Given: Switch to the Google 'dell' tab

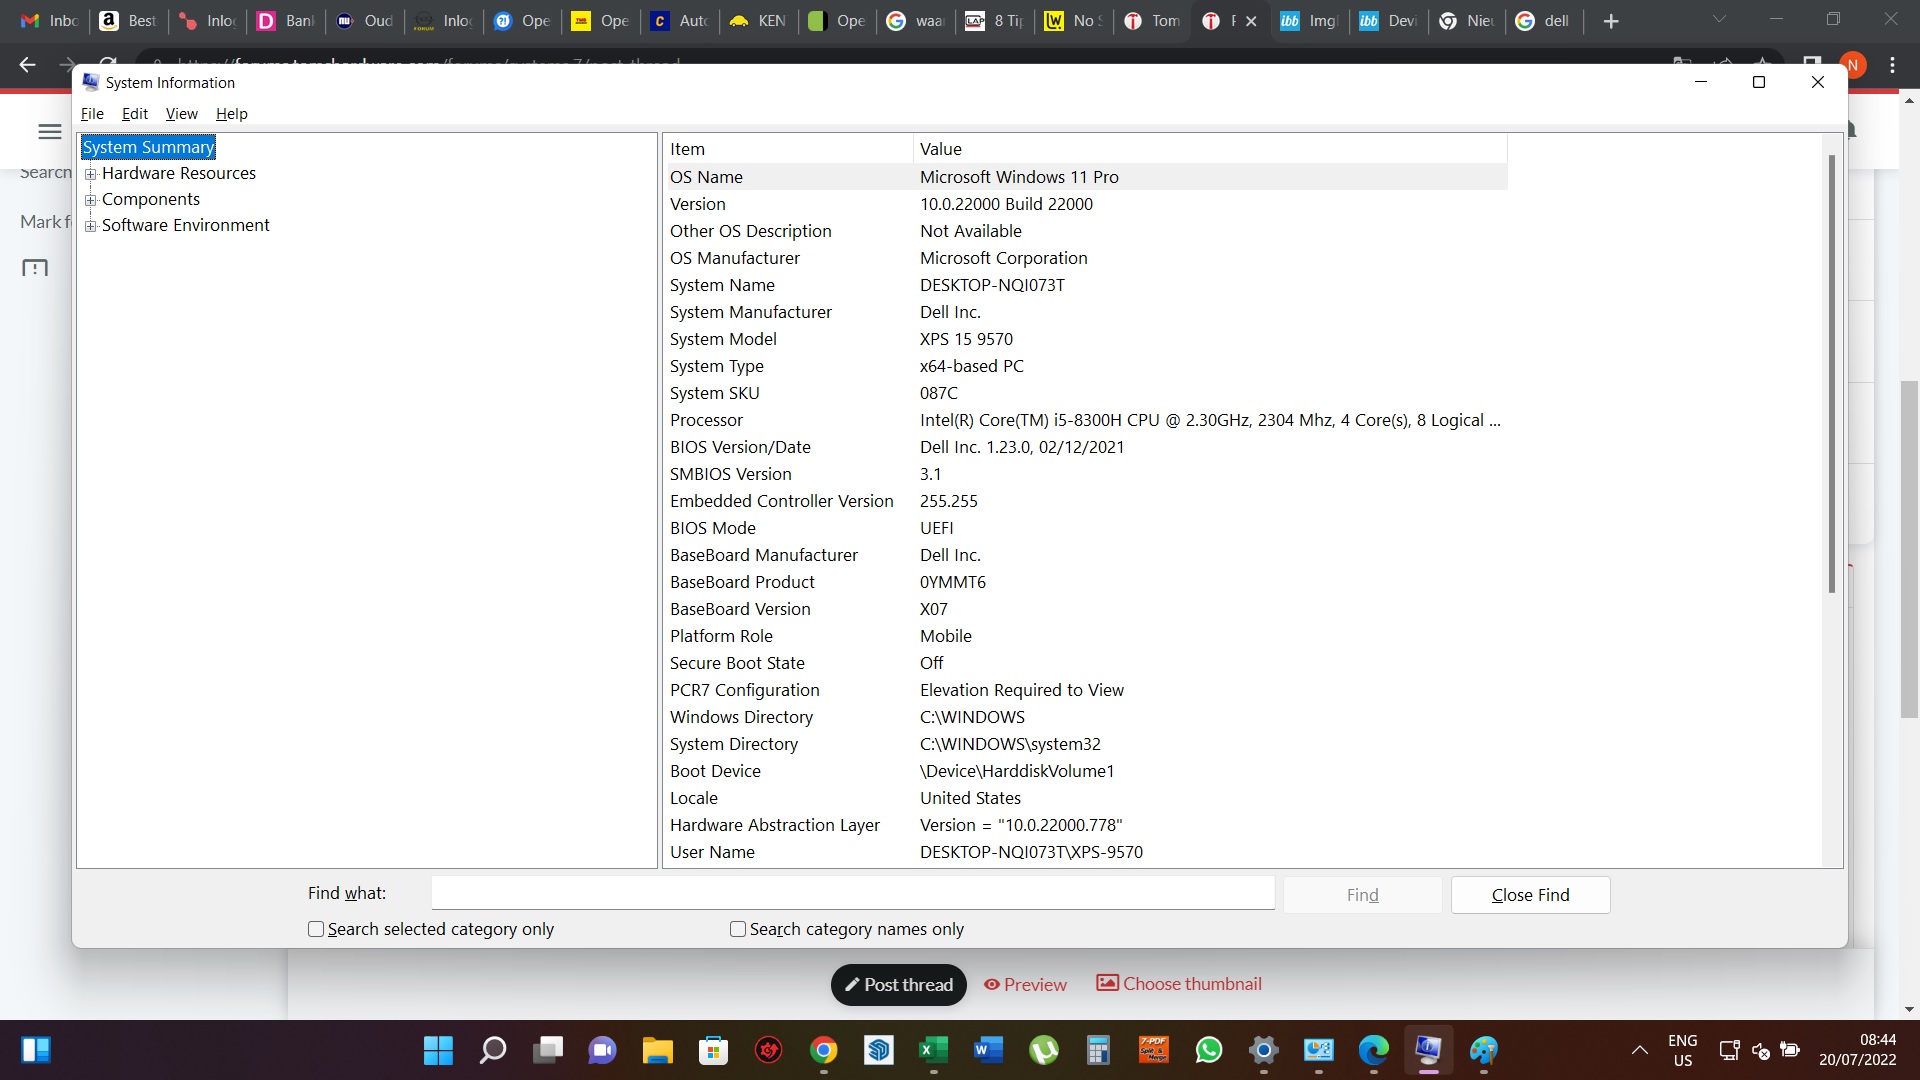Looking at the screenshot, I should (1542, 21).
